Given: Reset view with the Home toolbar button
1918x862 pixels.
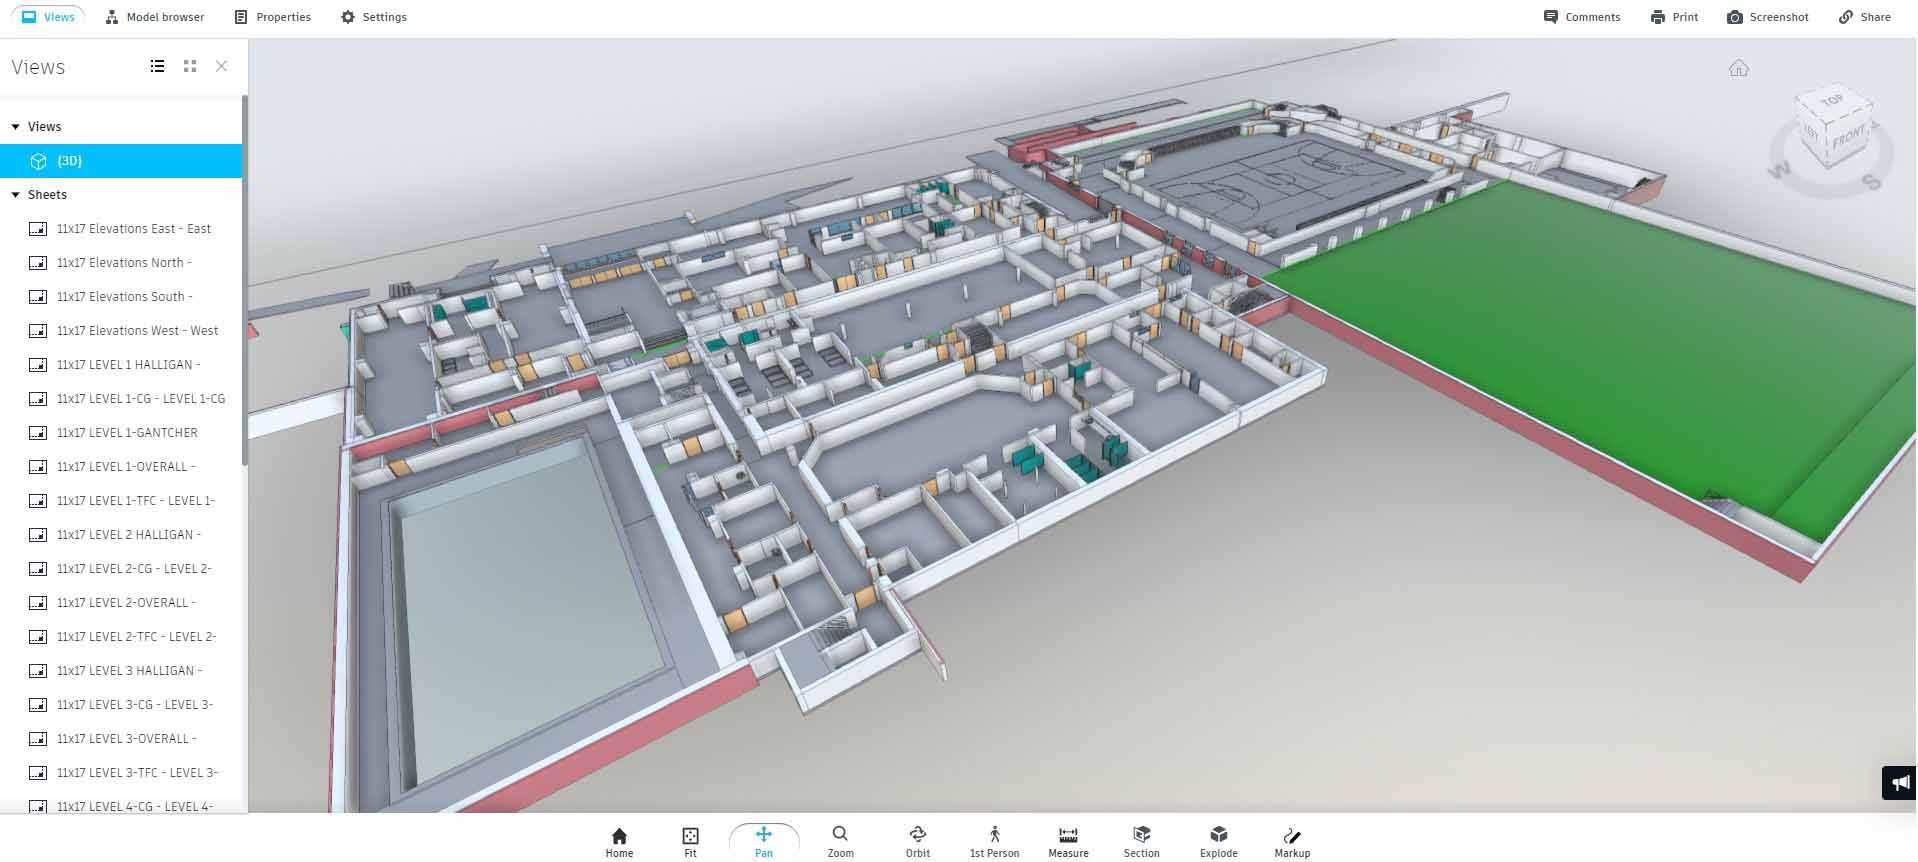Looking at the screenshot, I should click(x=619, y=841).
